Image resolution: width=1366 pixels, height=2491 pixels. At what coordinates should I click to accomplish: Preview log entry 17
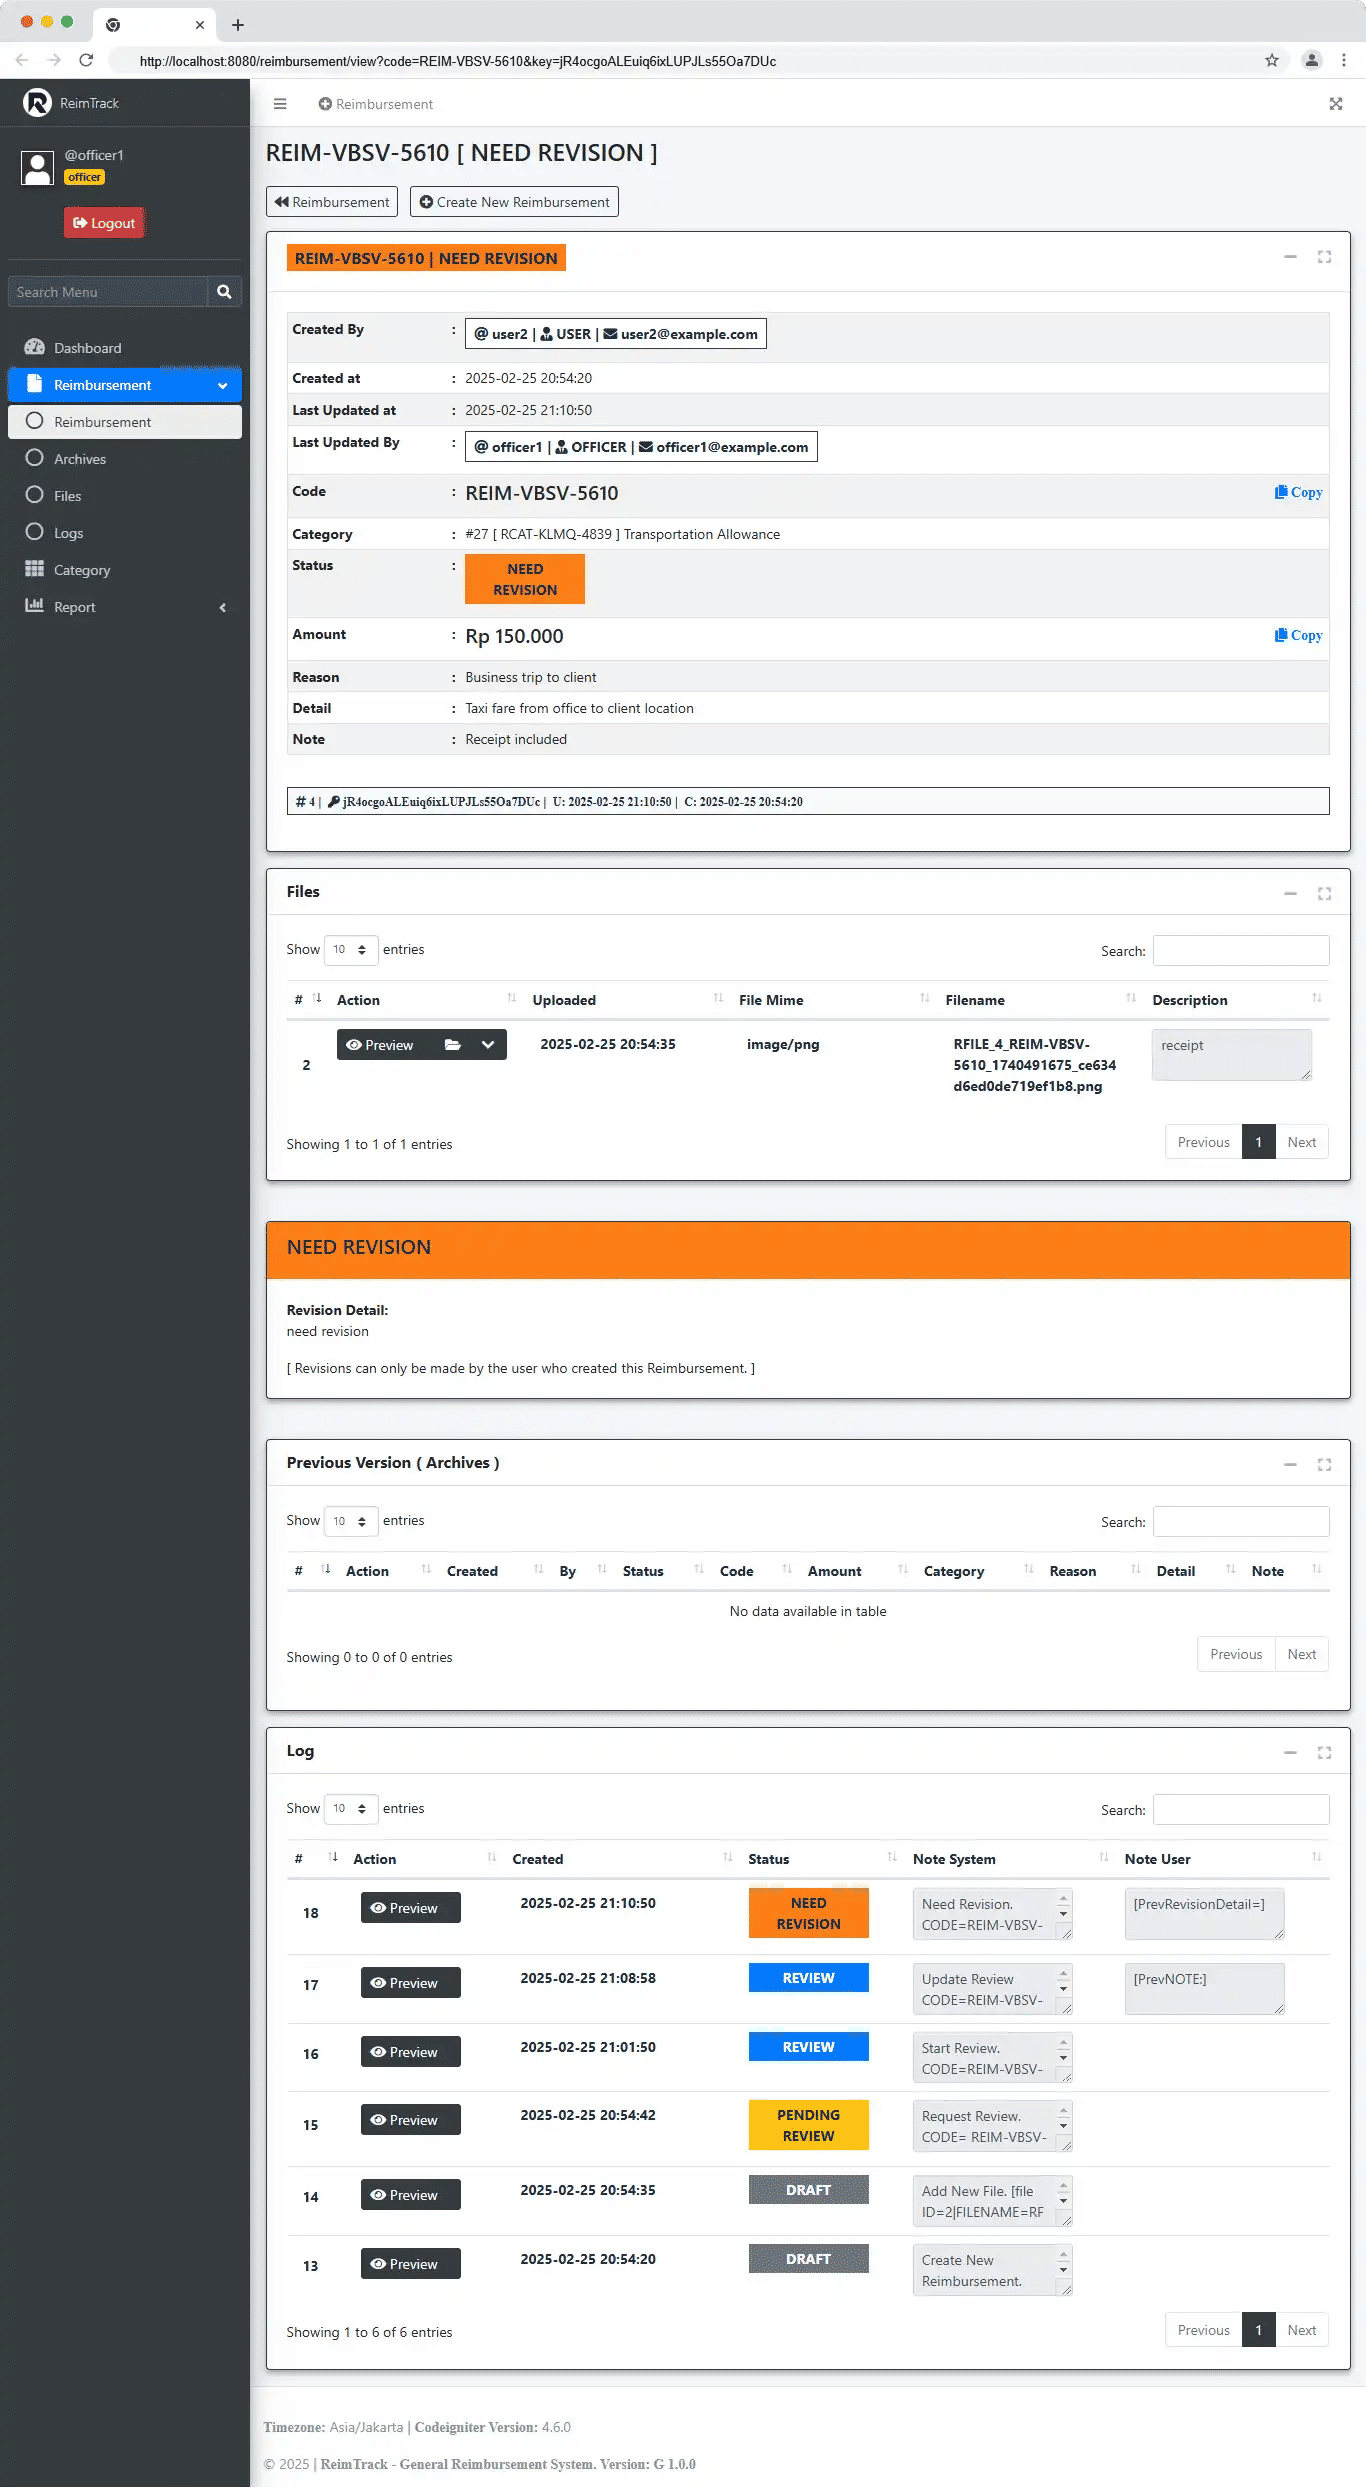point(411,1983)
